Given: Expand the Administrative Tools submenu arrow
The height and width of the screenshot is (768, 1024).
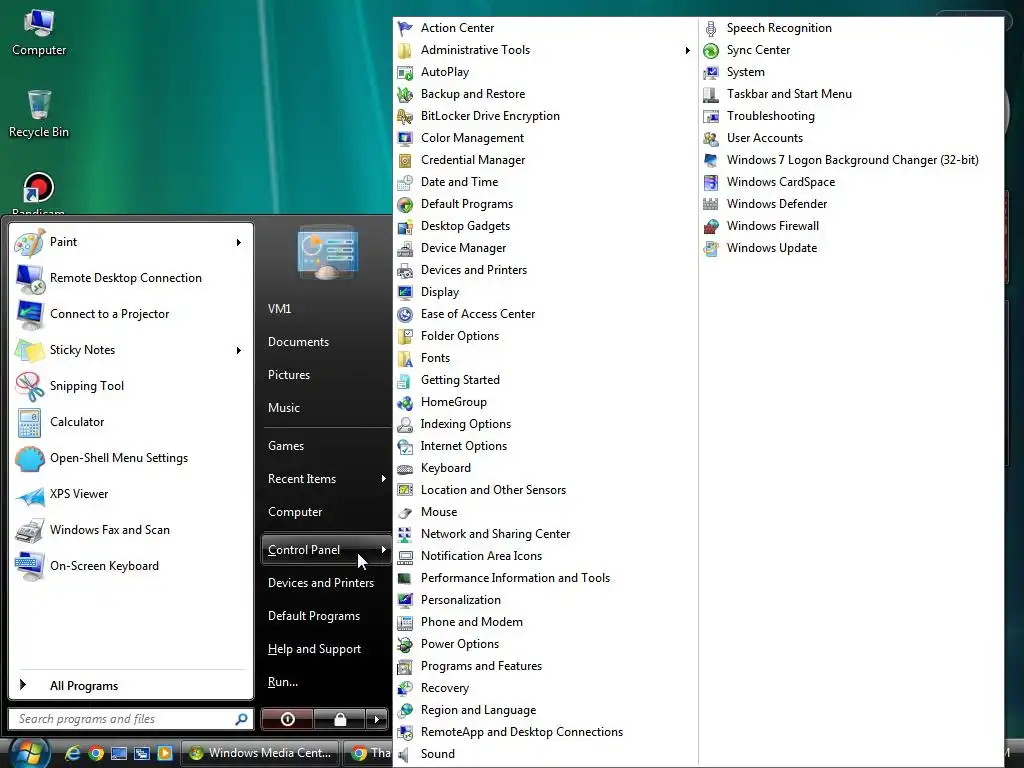Looking at the screenshot, I should [x=687, y=50].
